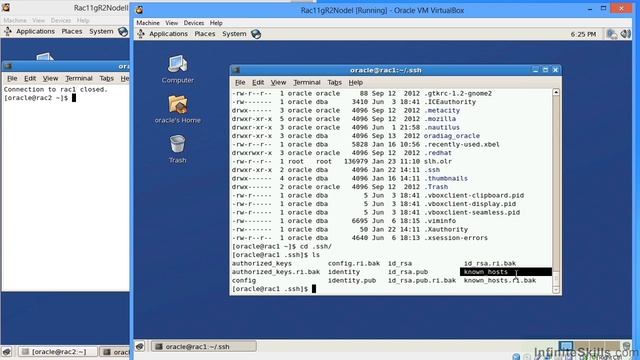
Task: Click the volume speaker icon in rac1 panel
Action: click(x=625, y=34)
